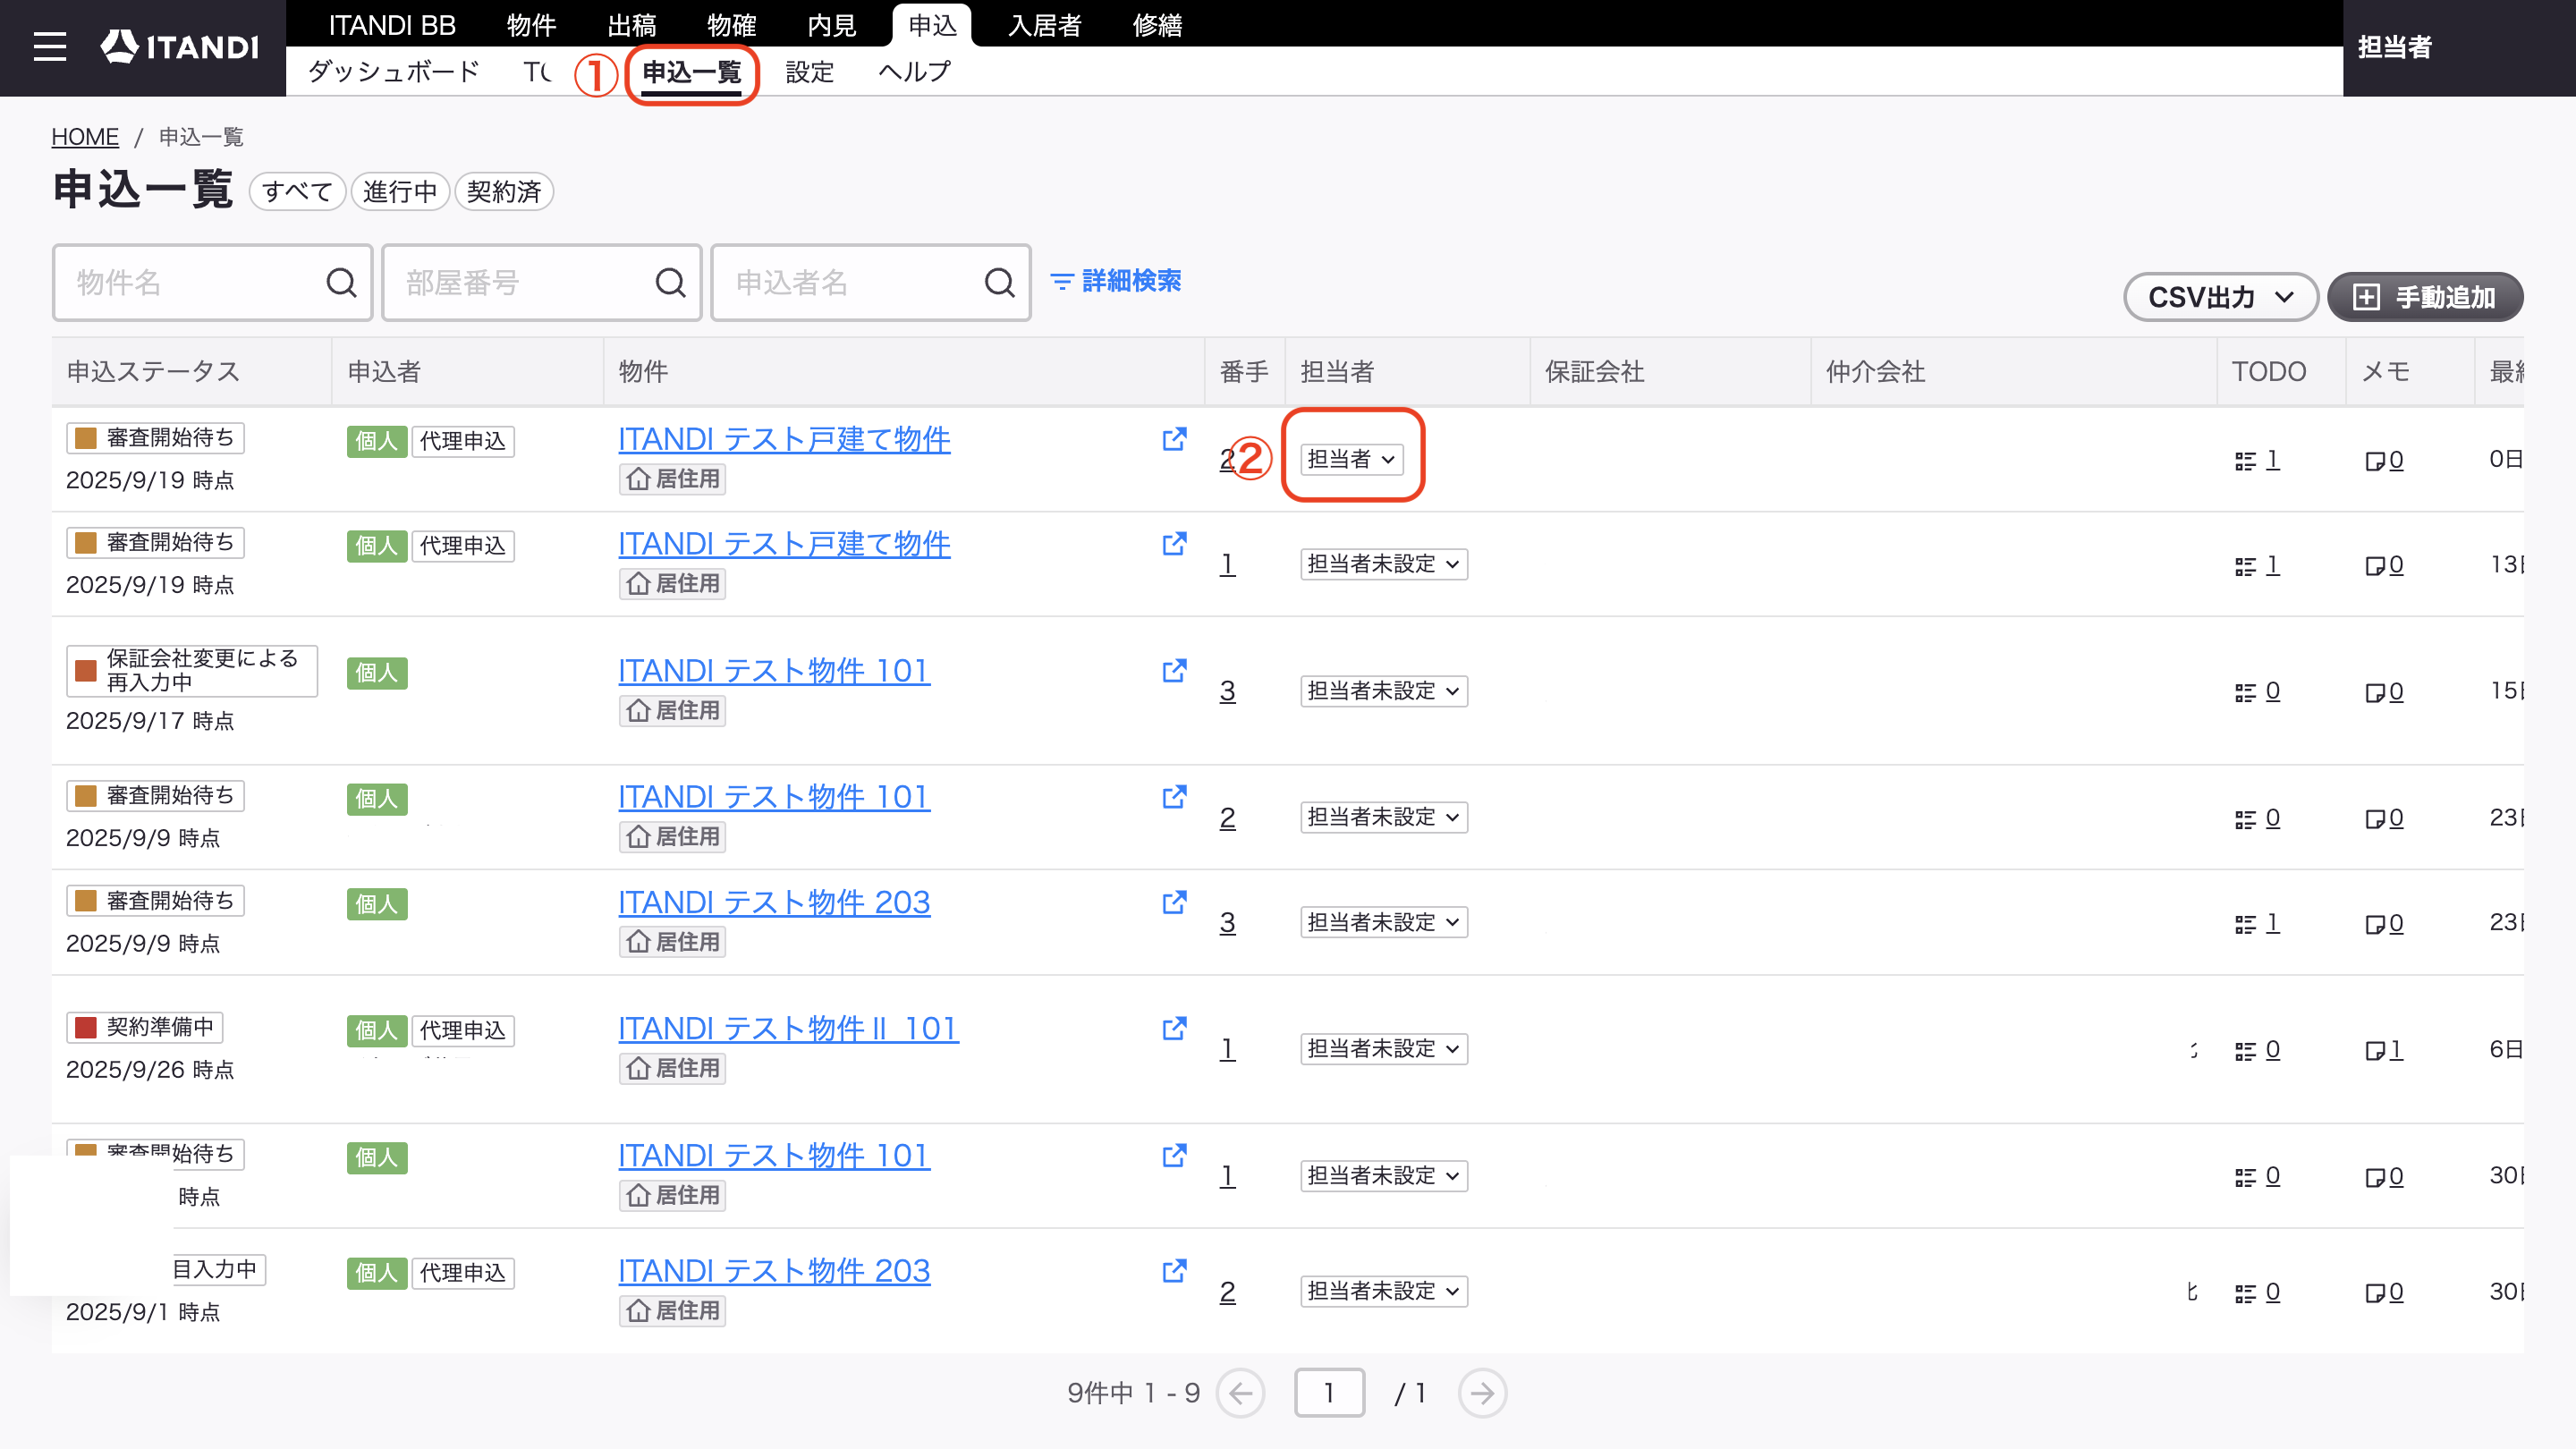Screen dimensions: 2576x1449
Task: Expand the CSV出力 dropdown
Action: (x=2221, y=297)
